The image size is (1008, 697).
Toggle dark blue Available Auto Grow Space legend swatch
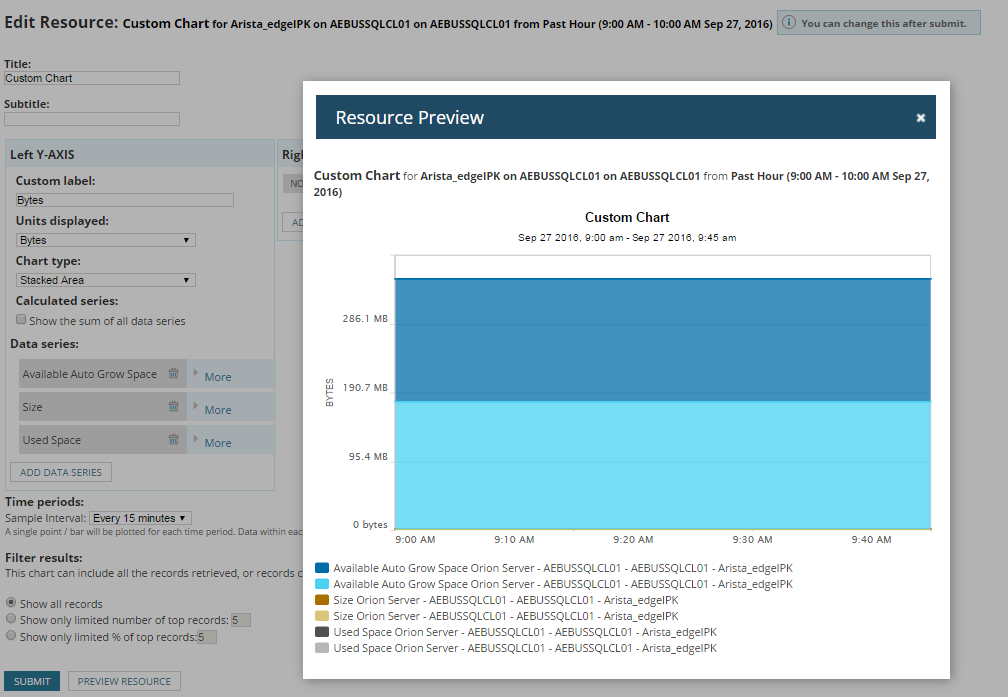[x=322, y=568]
